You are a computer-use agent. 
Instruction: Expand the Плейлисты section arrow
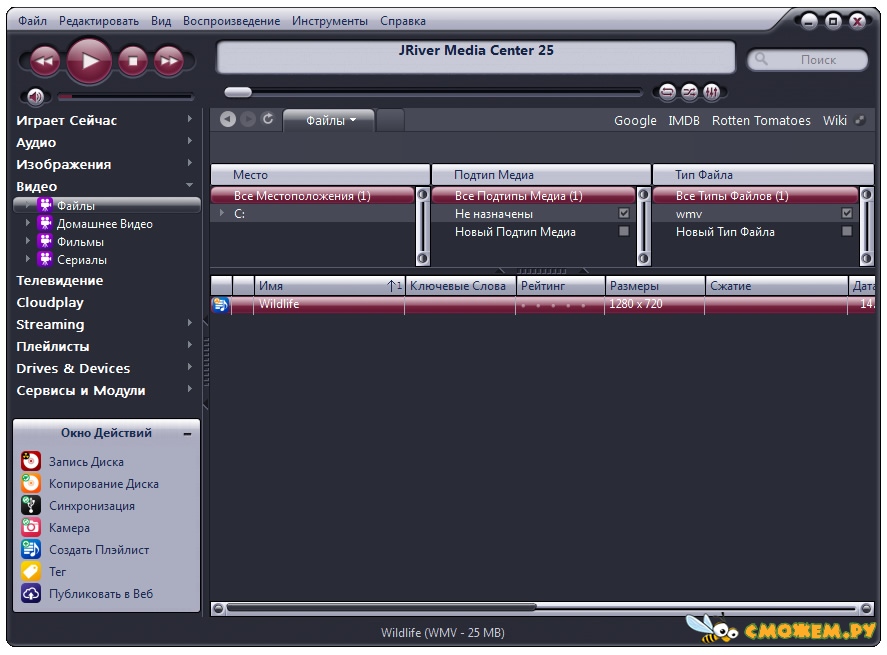tap(190, 346)
